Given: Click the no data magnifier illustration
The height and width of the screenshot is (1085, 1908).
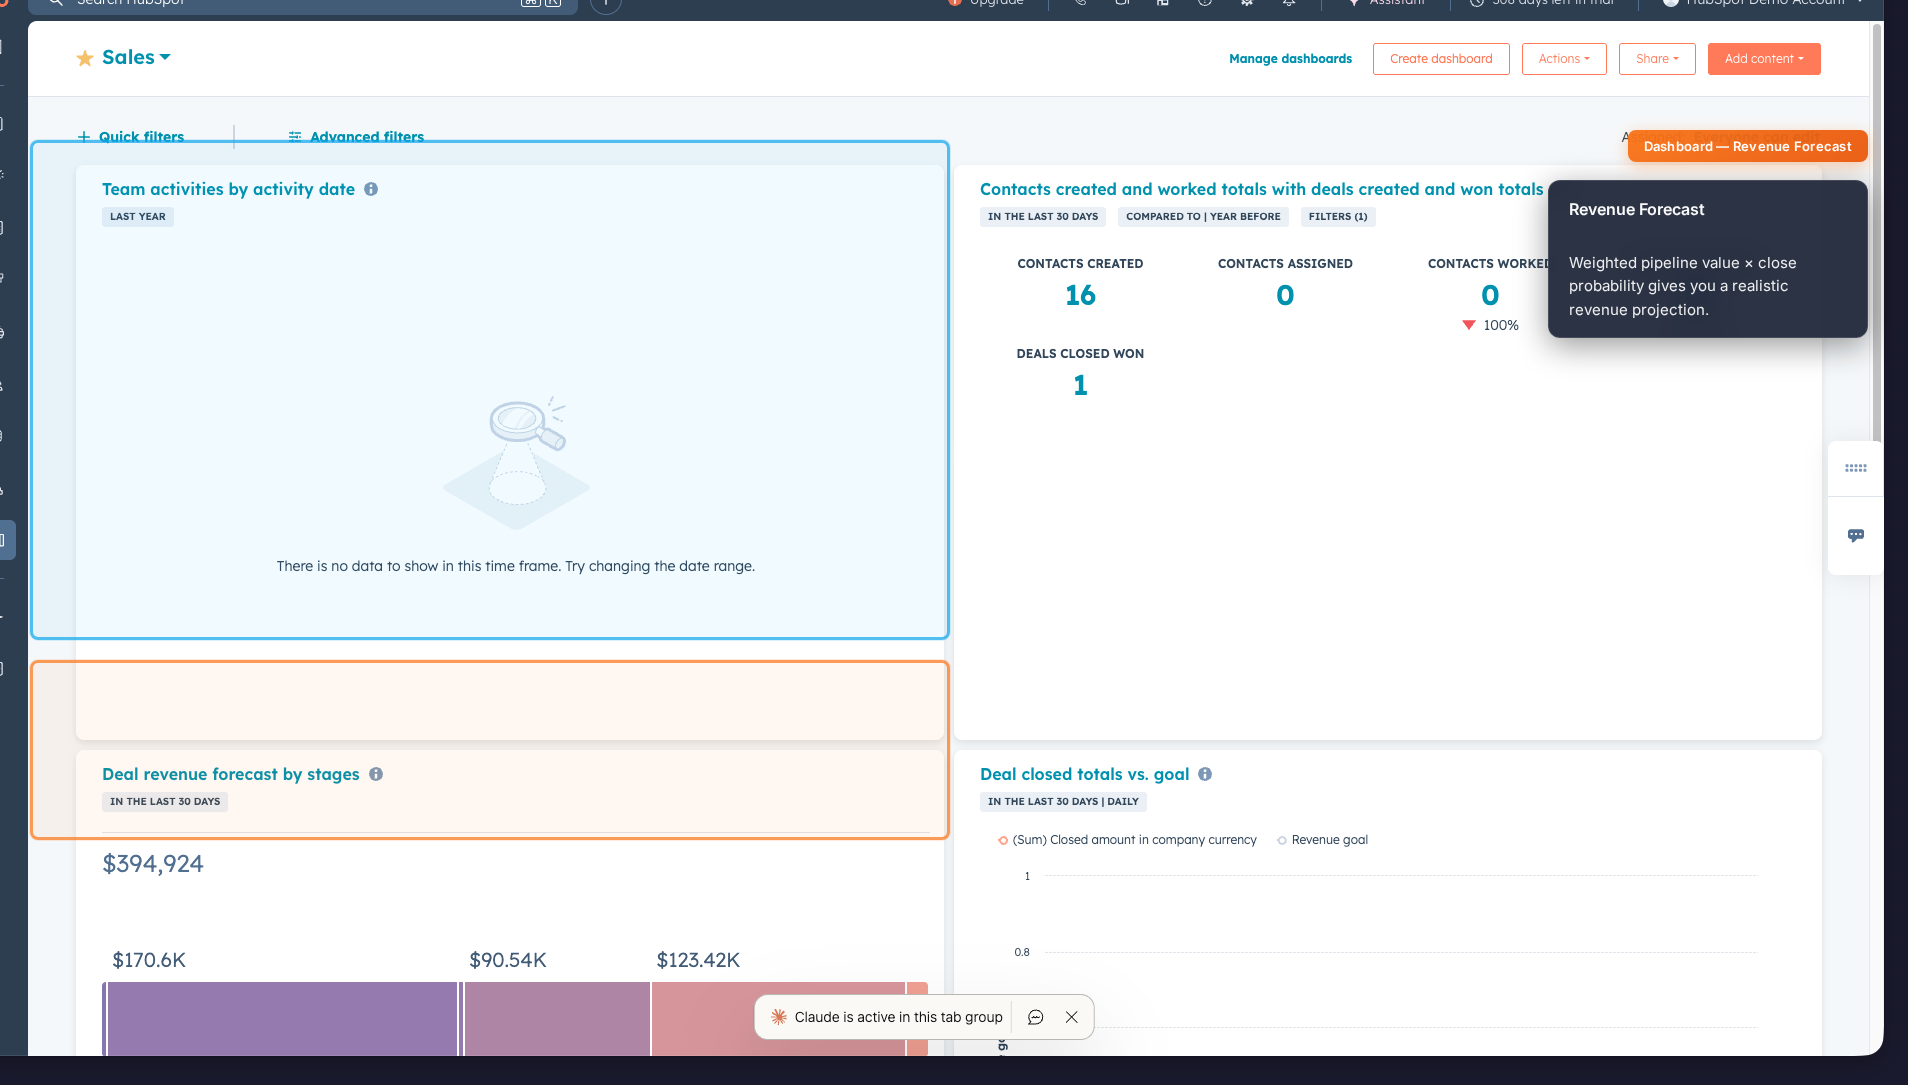Looking at the screenshot, I should click(516, 462).
